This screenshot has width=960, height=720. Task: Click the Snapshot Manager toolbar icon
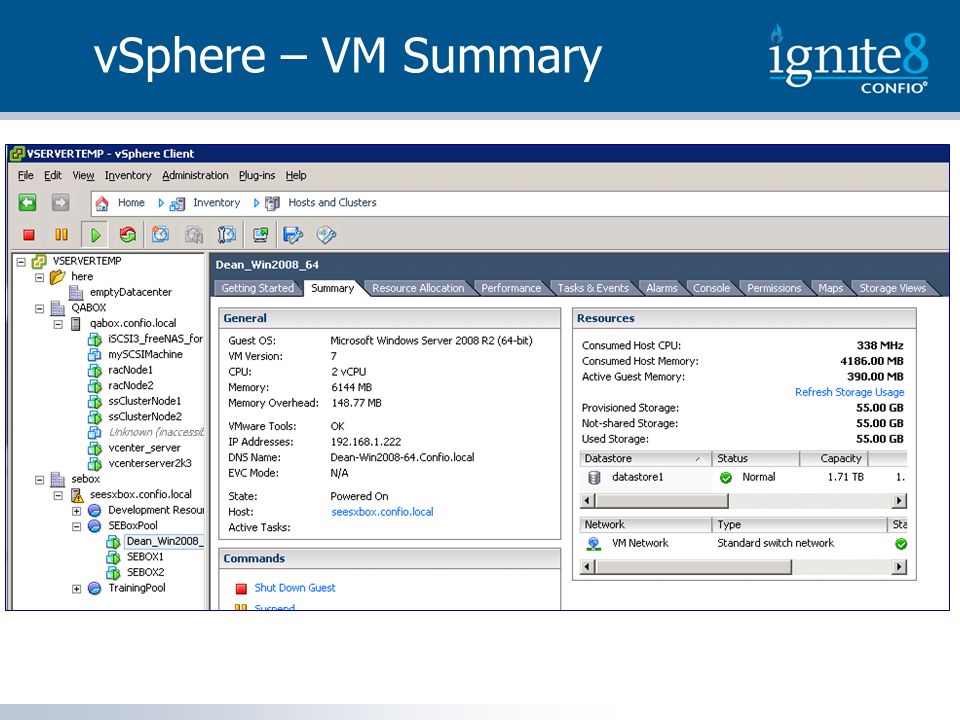point(227,234)
